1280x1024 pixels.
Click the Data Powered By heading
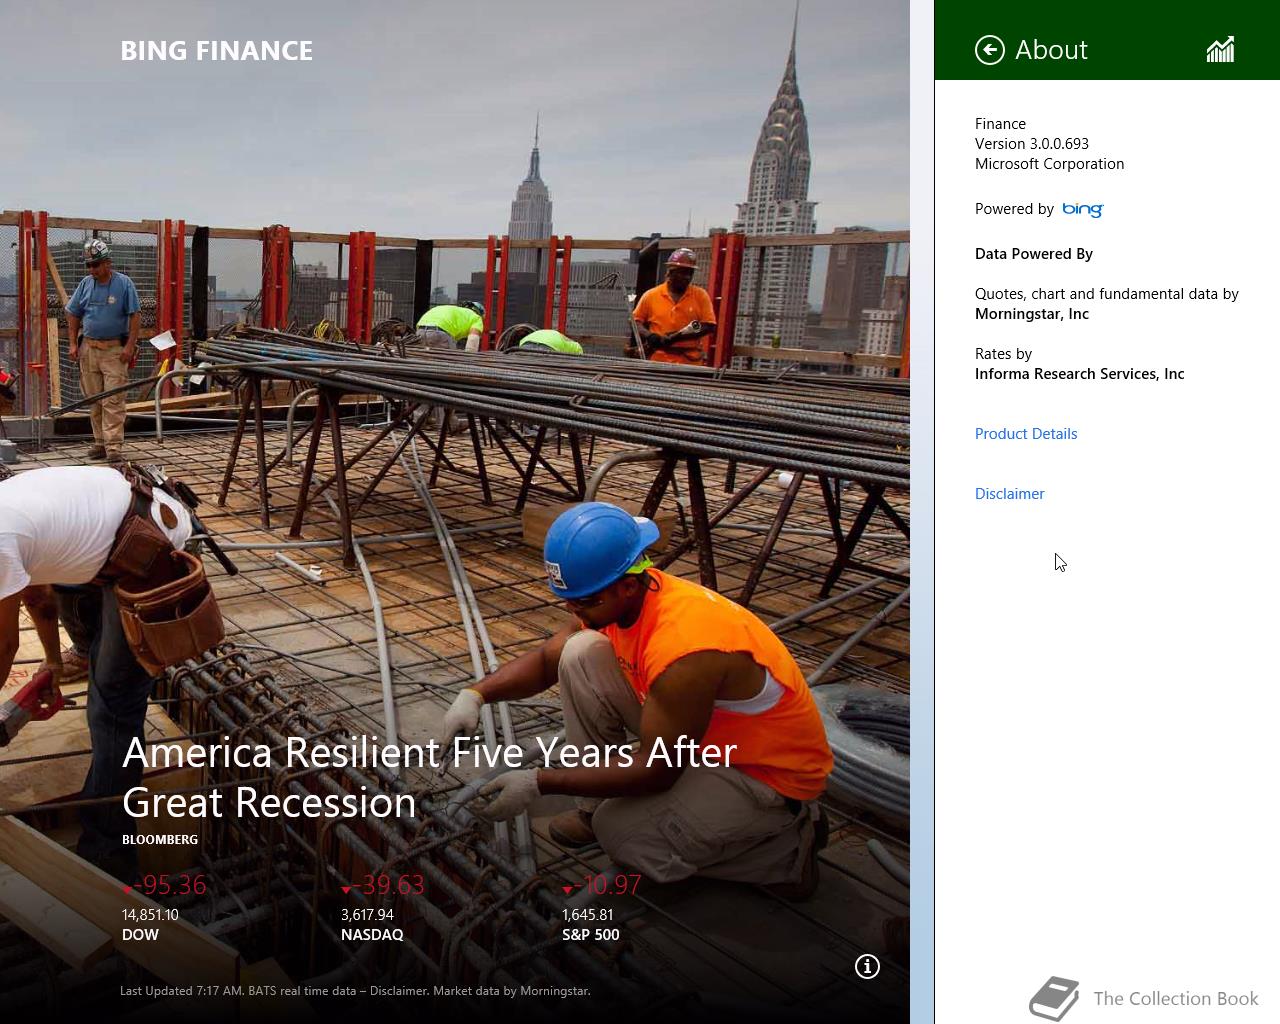1034,254
